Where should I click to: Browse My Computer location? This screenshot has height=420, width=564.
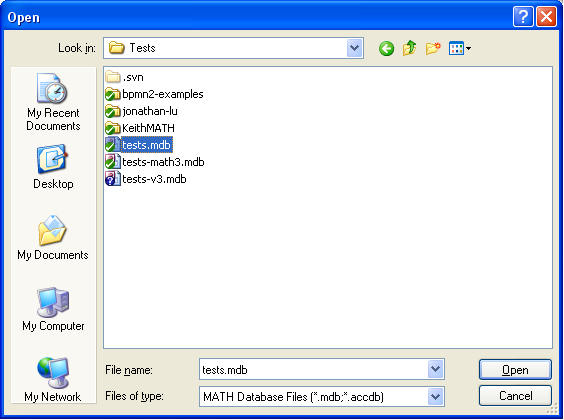(x=53, y=309)
